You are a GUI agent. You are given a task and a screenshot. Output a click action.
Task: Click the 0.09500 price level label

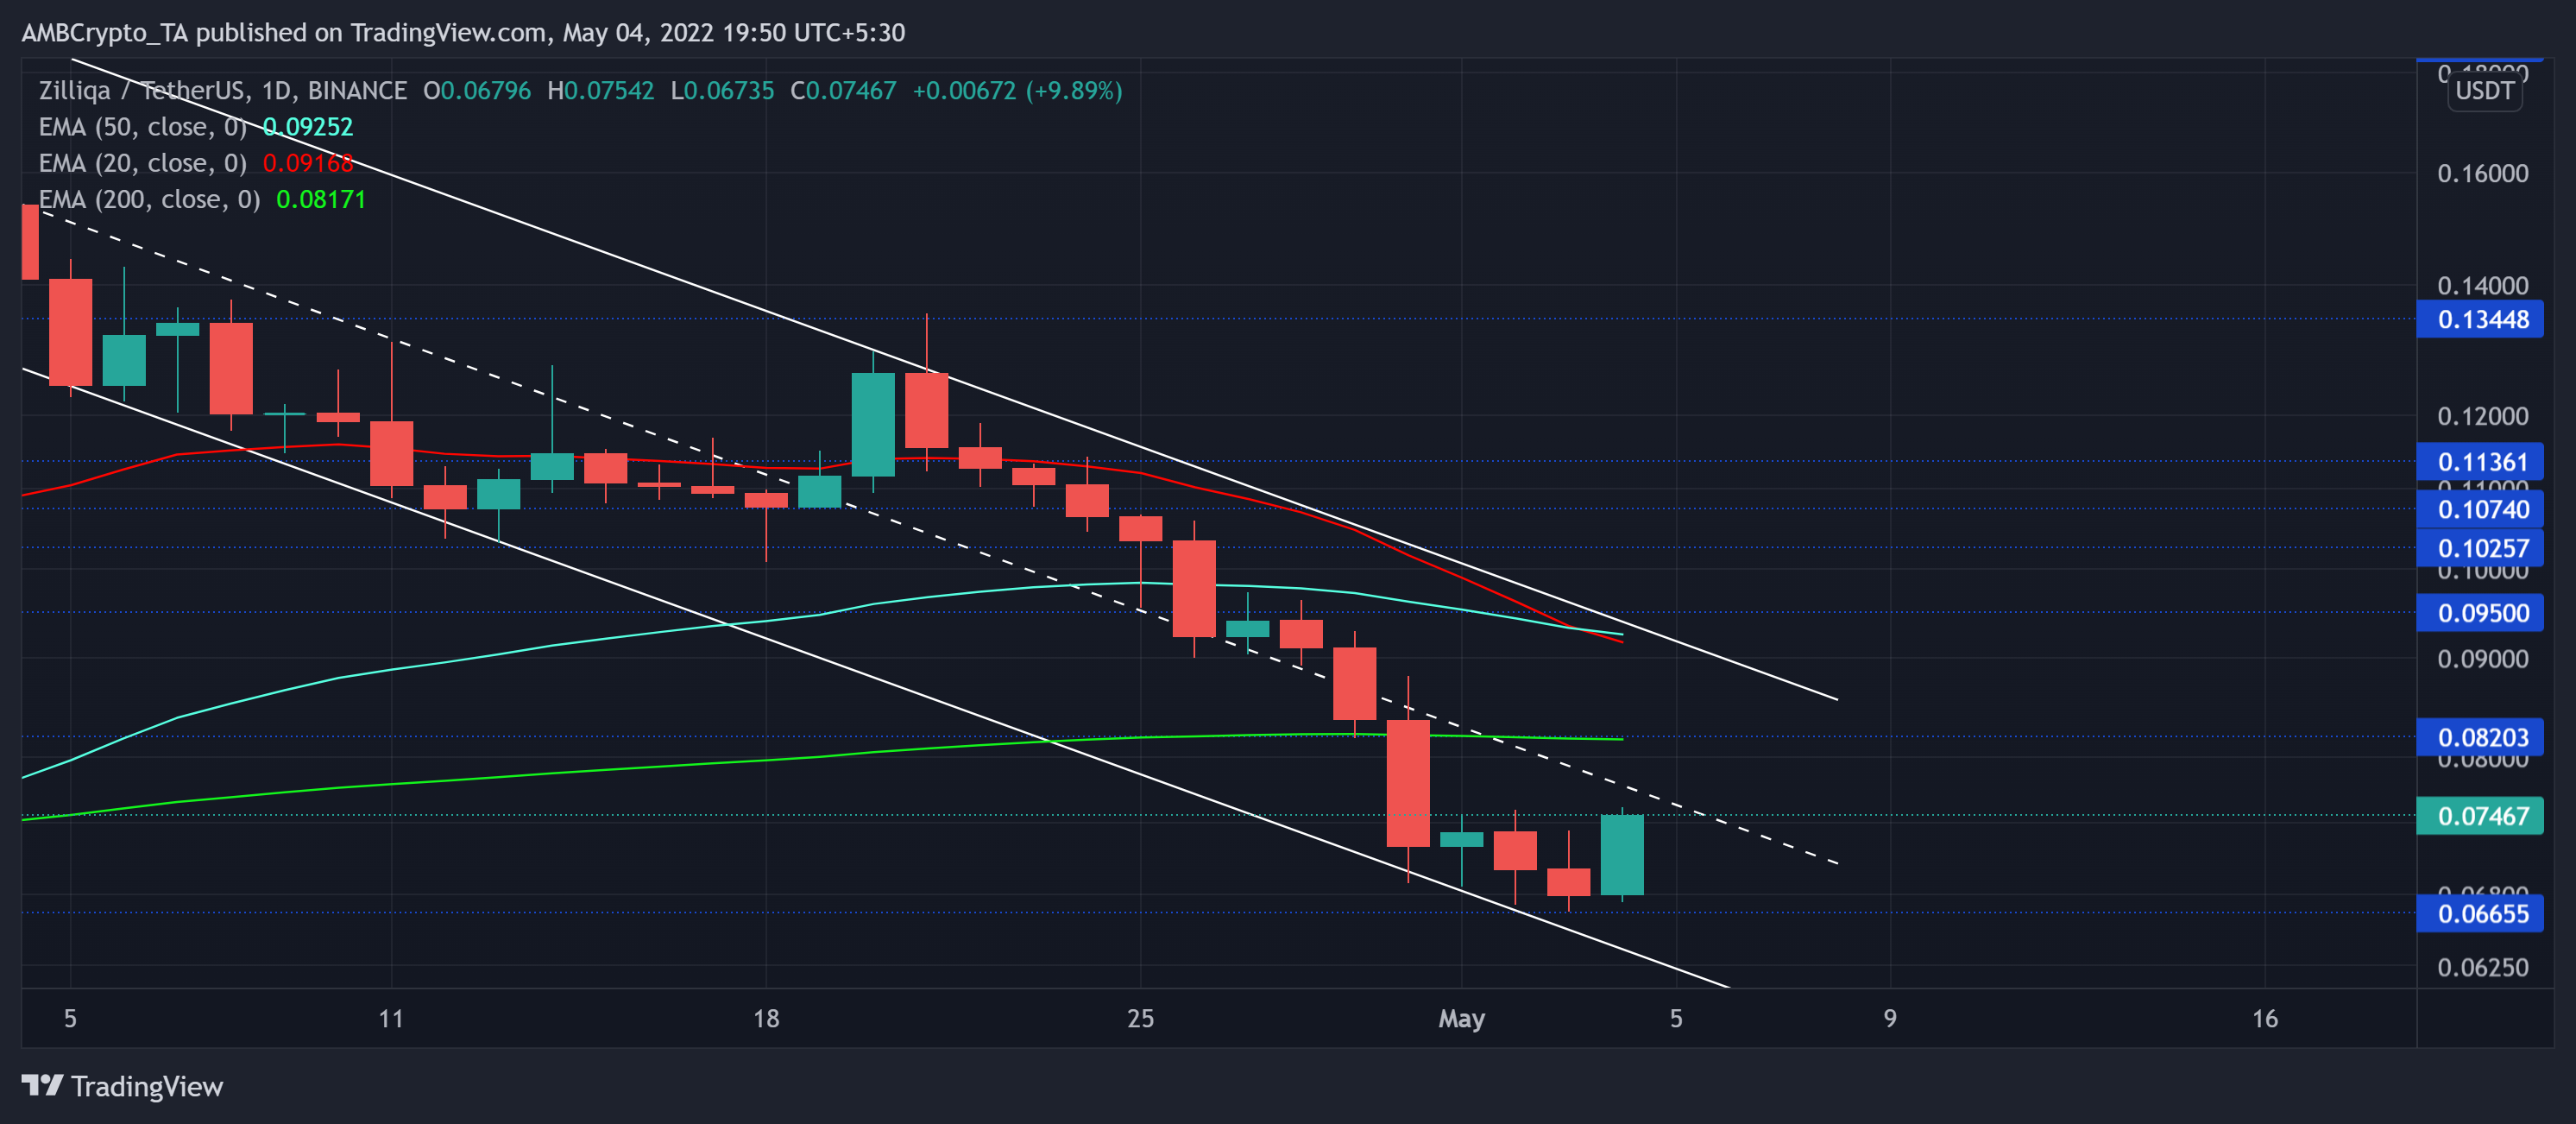pyautogui.click(x=2479, y=613)
